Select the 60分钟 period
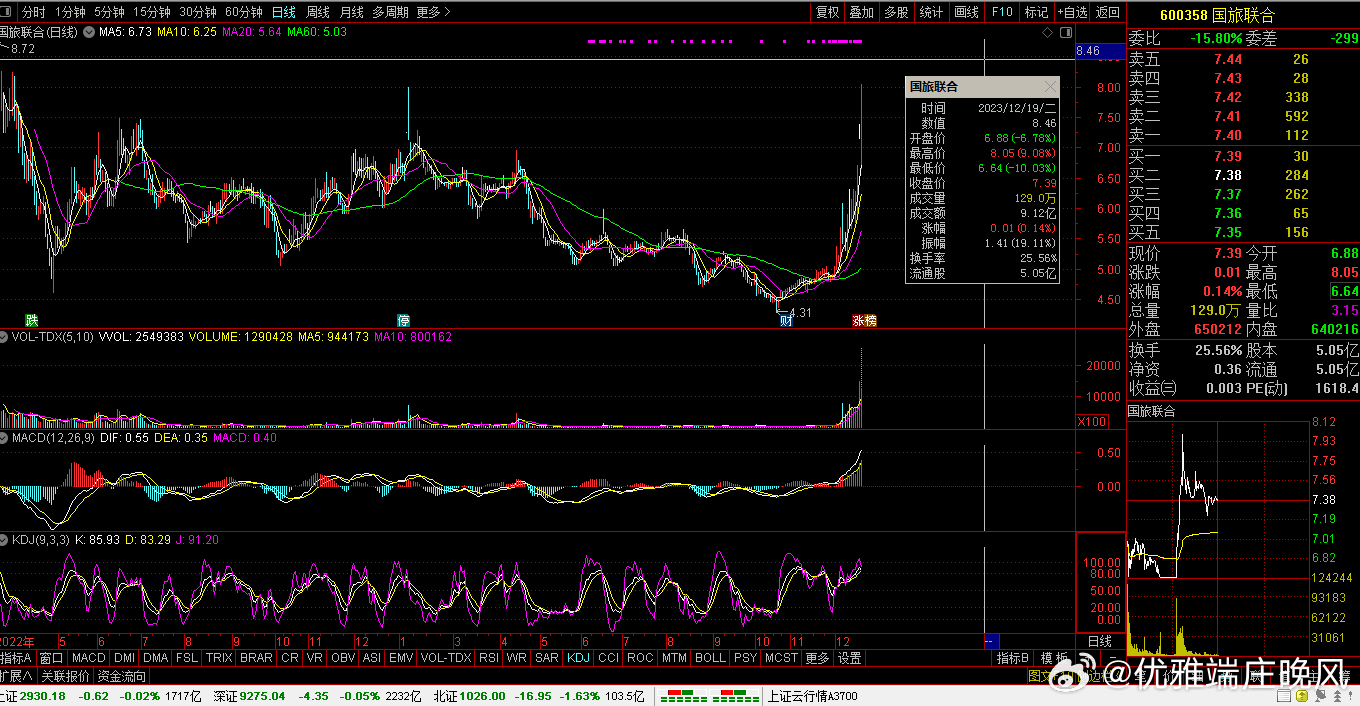This screenshot has height=706, width=1360. pyautogui.click(x=244, y=12)
